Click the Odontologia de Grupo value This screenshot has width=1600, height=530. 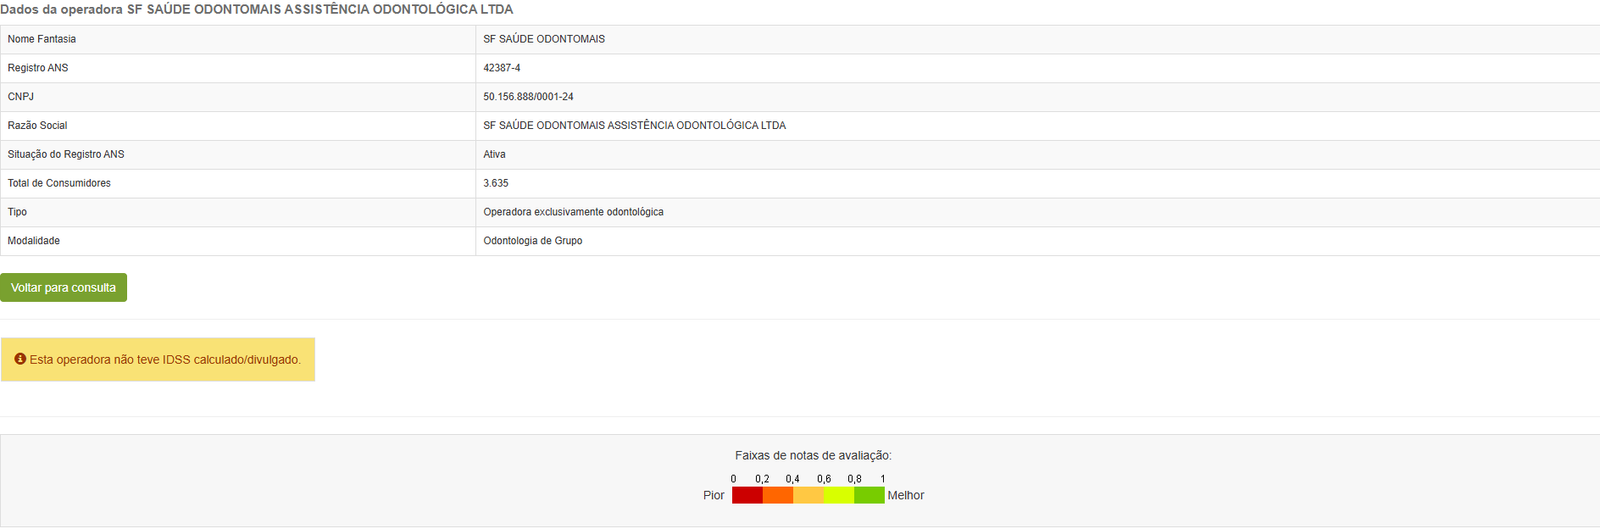click(x=532, y=241)
